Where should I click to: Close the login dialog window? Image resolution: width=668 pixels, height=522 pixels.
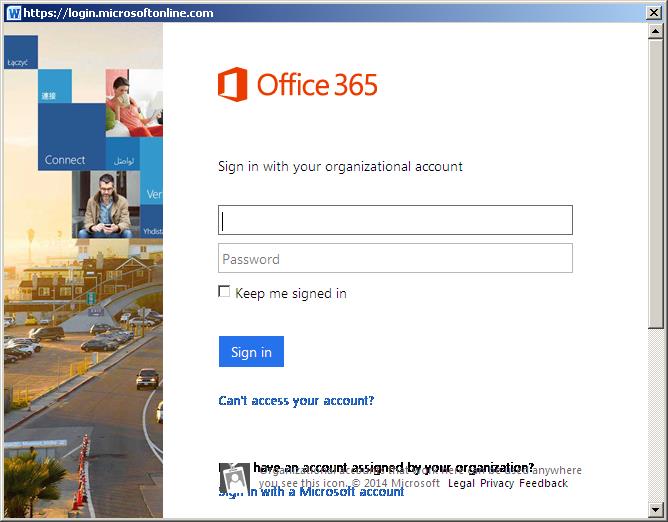(x=654, y=13)
